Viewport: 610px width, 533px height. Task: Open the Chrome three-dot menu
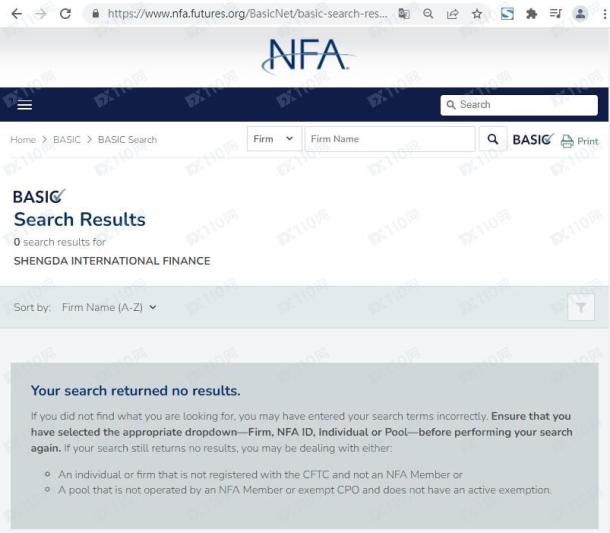(x=604, y=14)
